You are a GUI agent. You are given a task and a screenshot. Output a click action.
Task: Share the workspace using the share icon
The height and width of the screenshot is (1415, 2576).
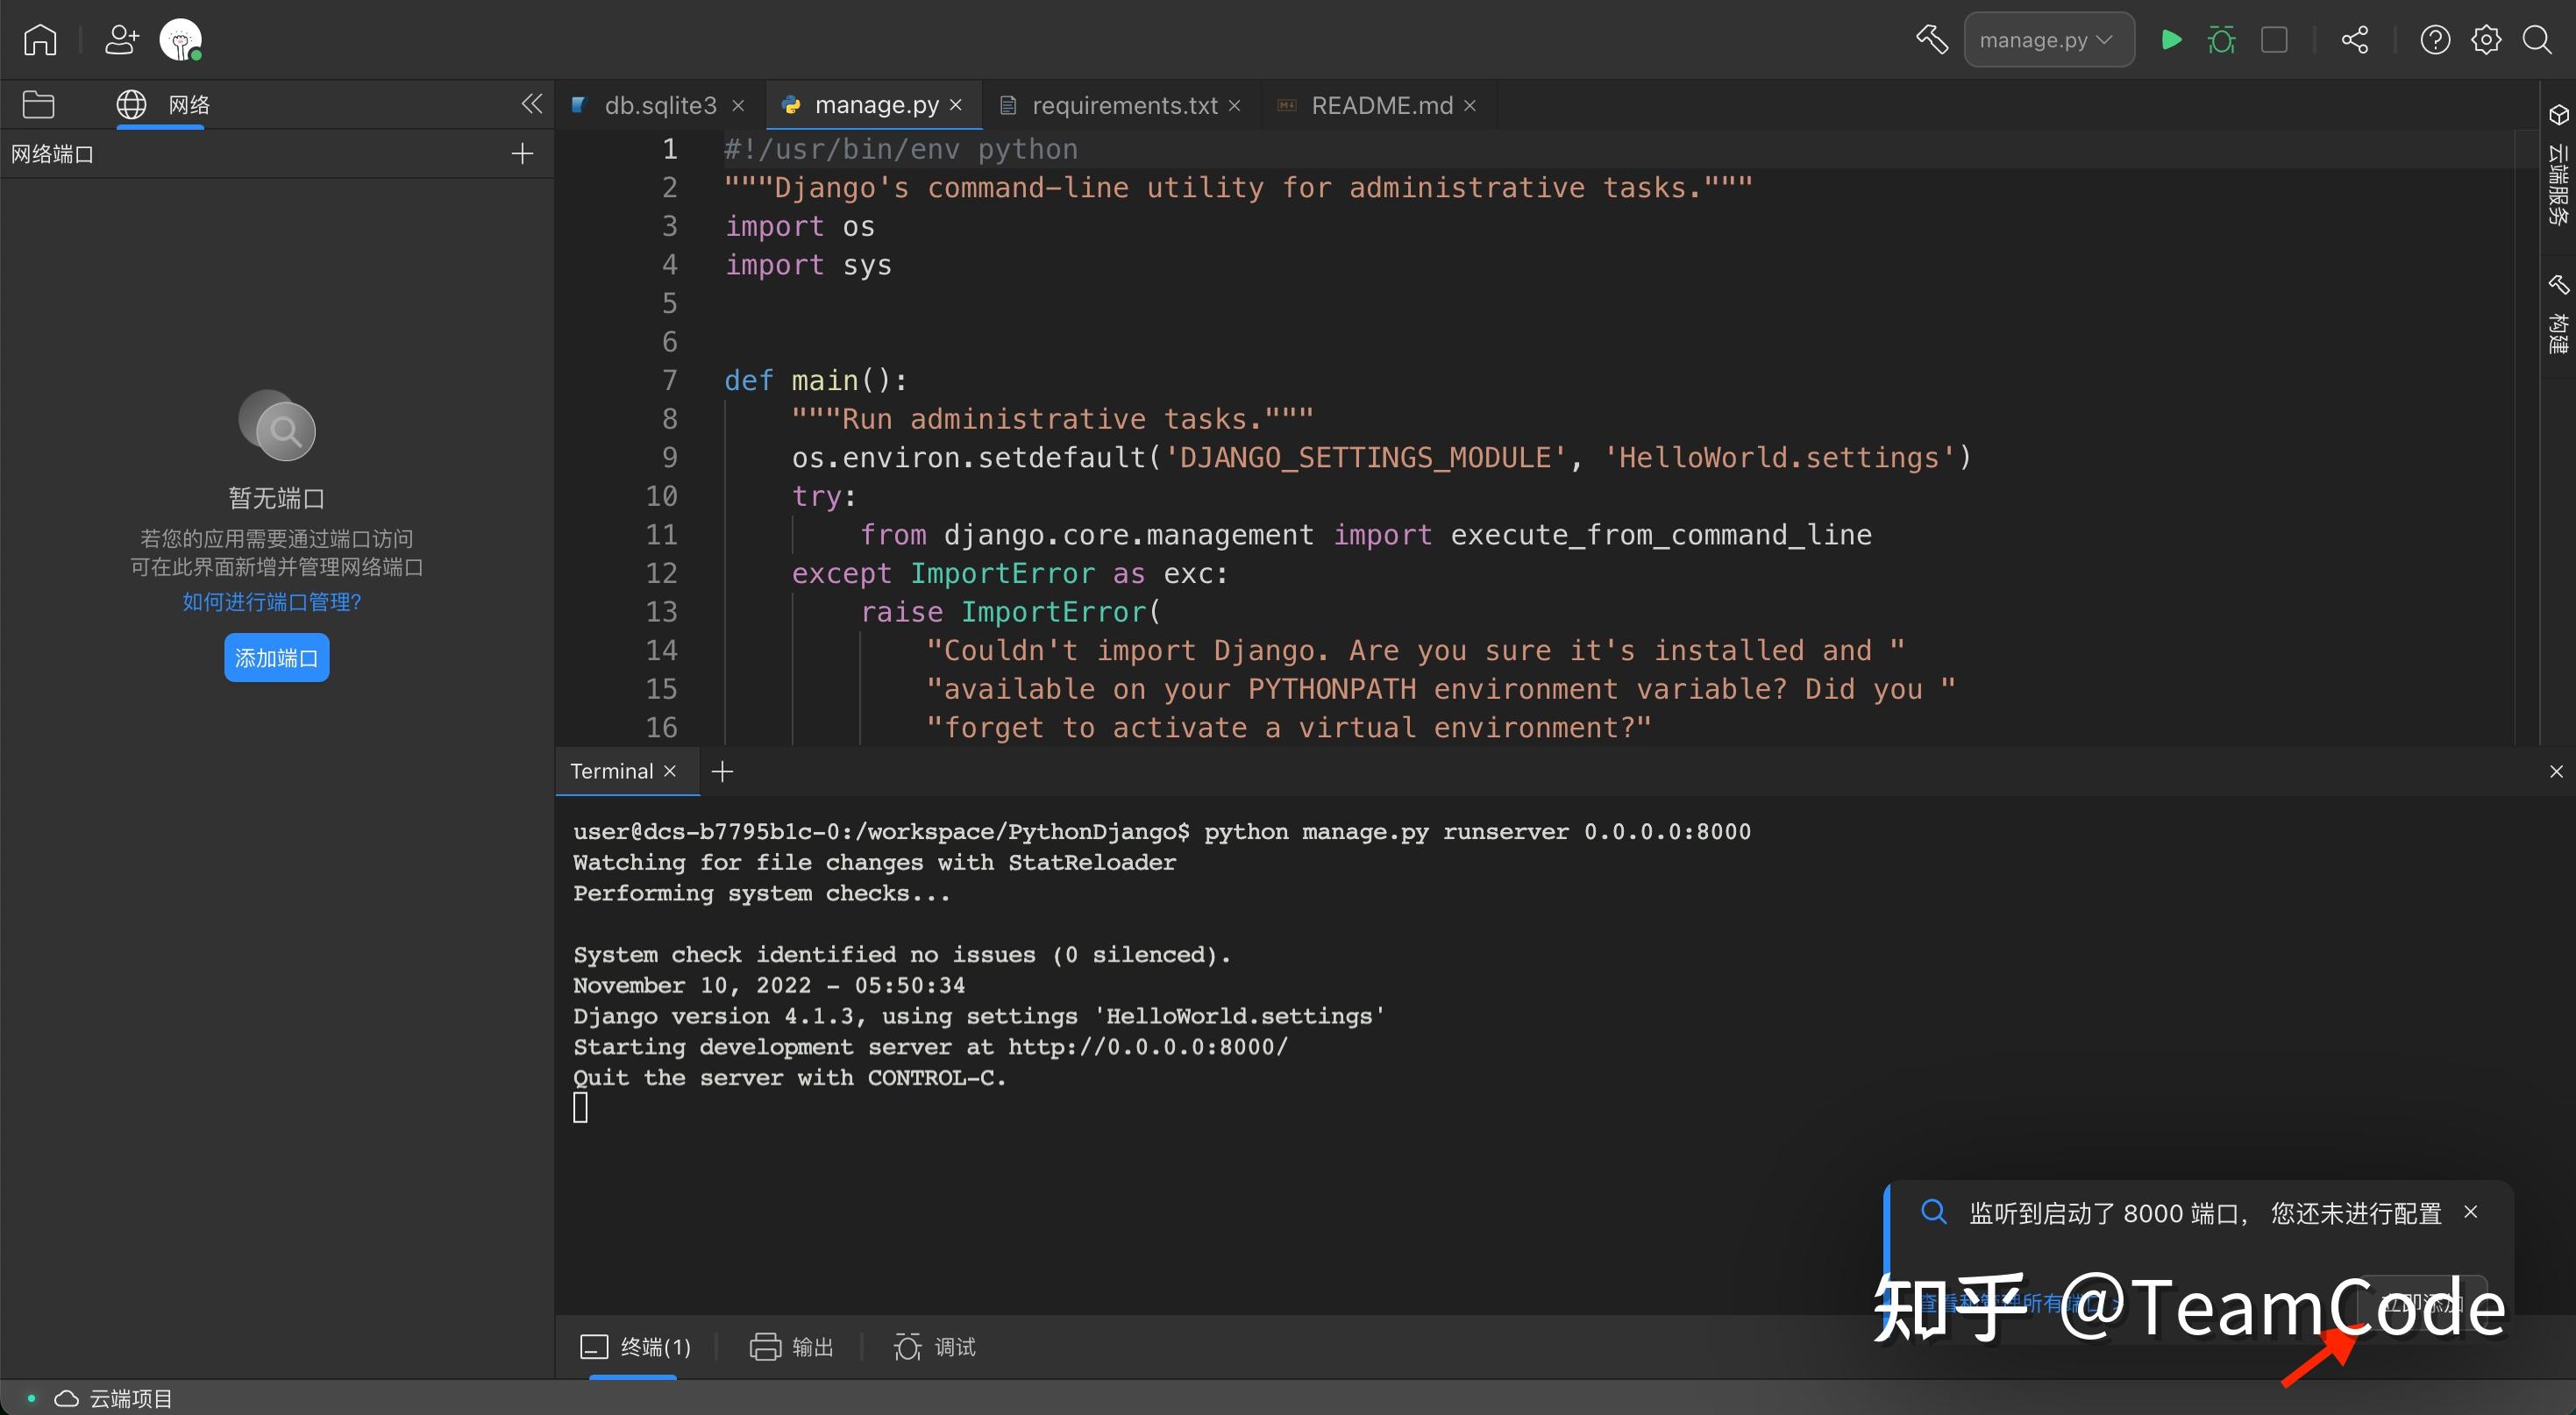[2355, 39]
